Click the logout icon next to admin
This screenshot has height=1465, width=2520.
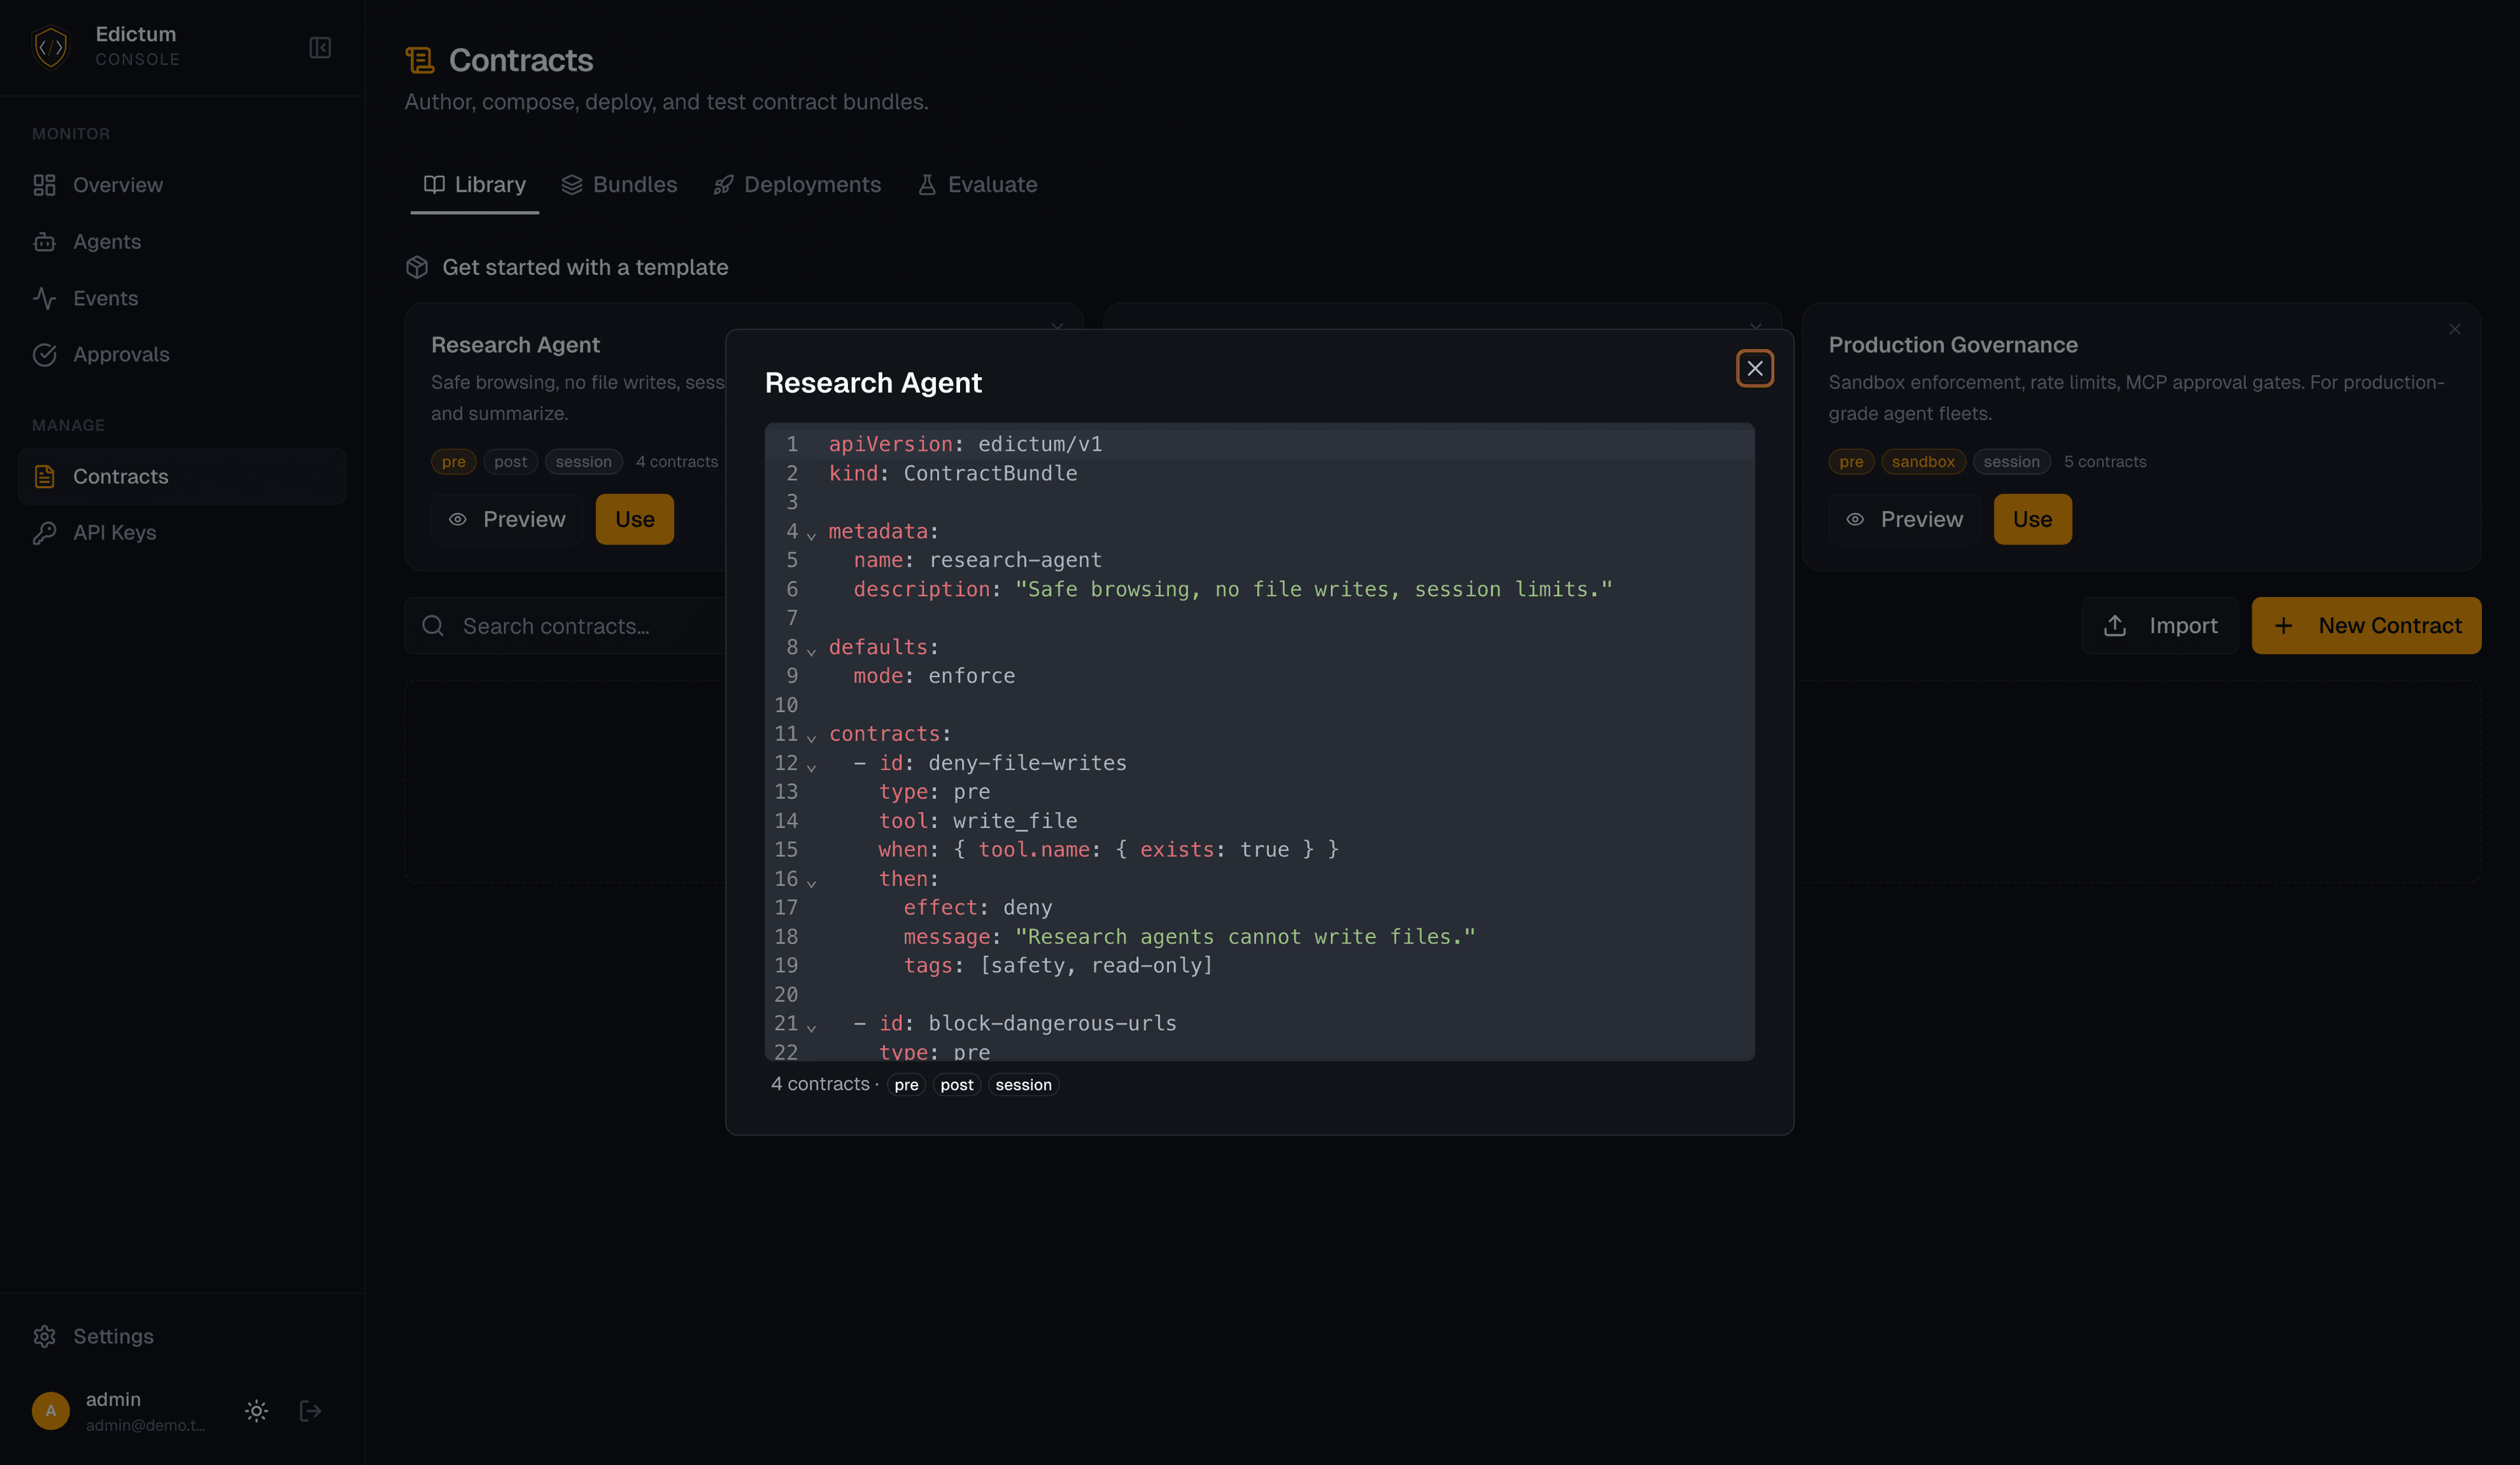[310, 1410]
